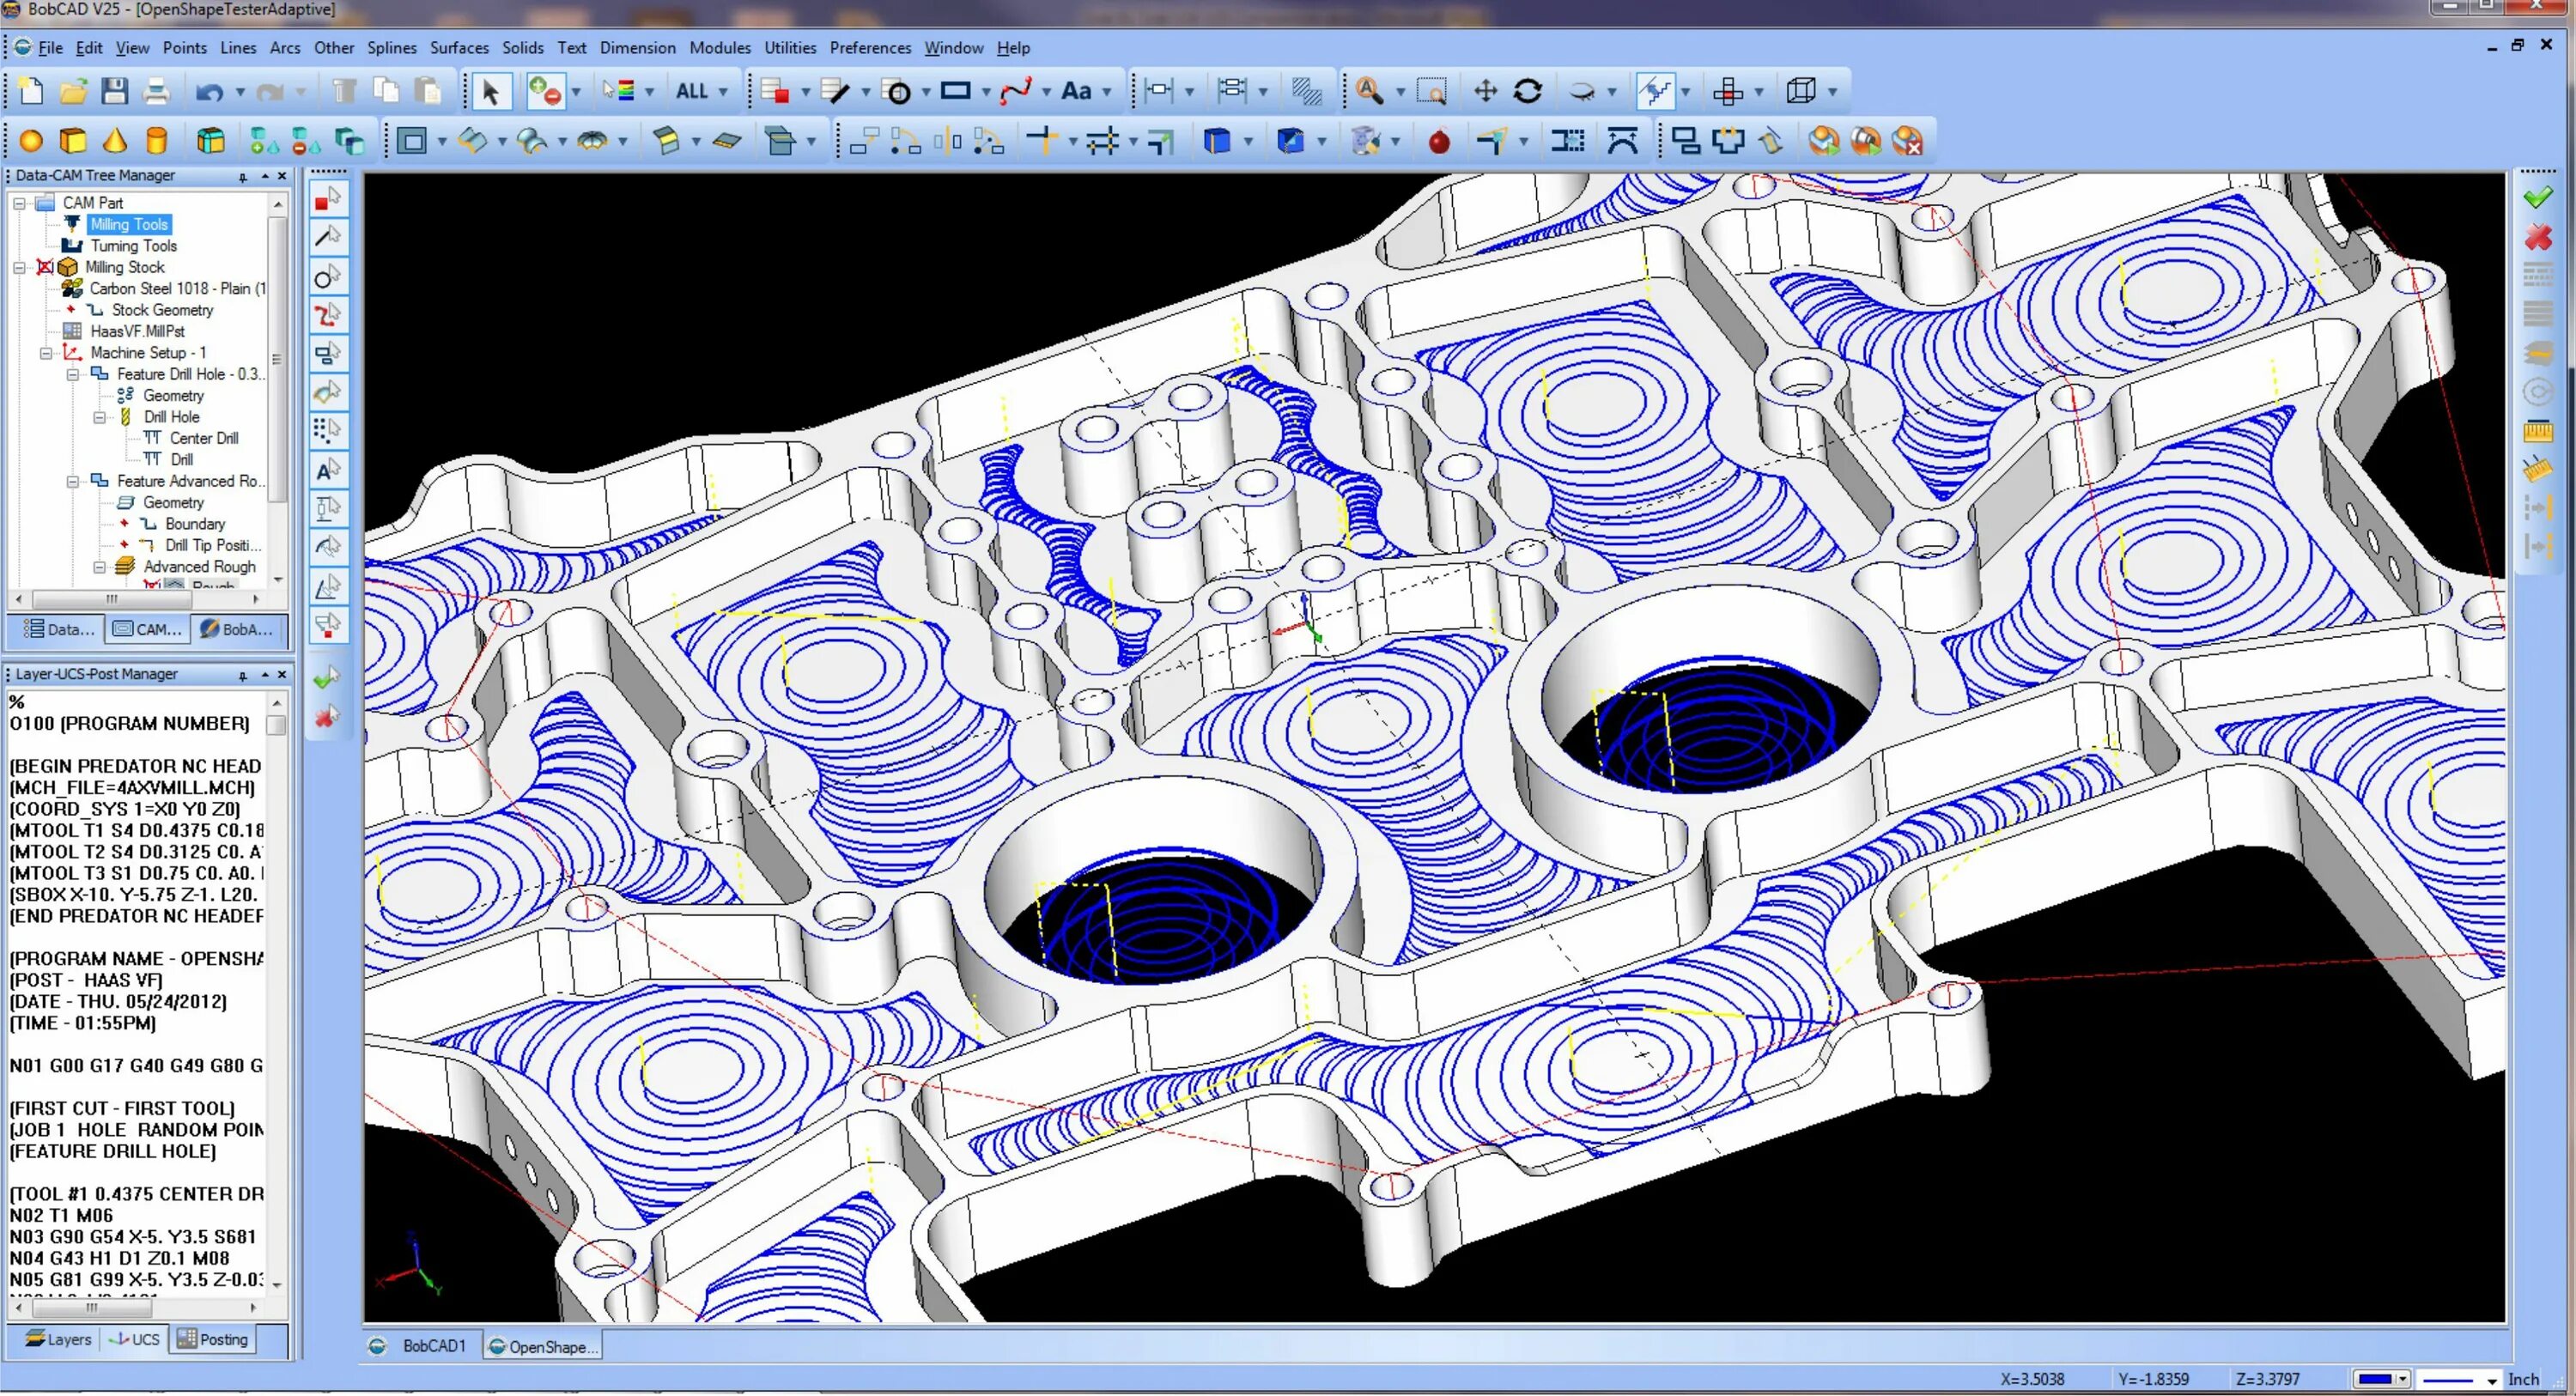Select the spline drawing tool
Image resolution: width=2576 pixels, height=1396 pixels.
click(1015, 91)
